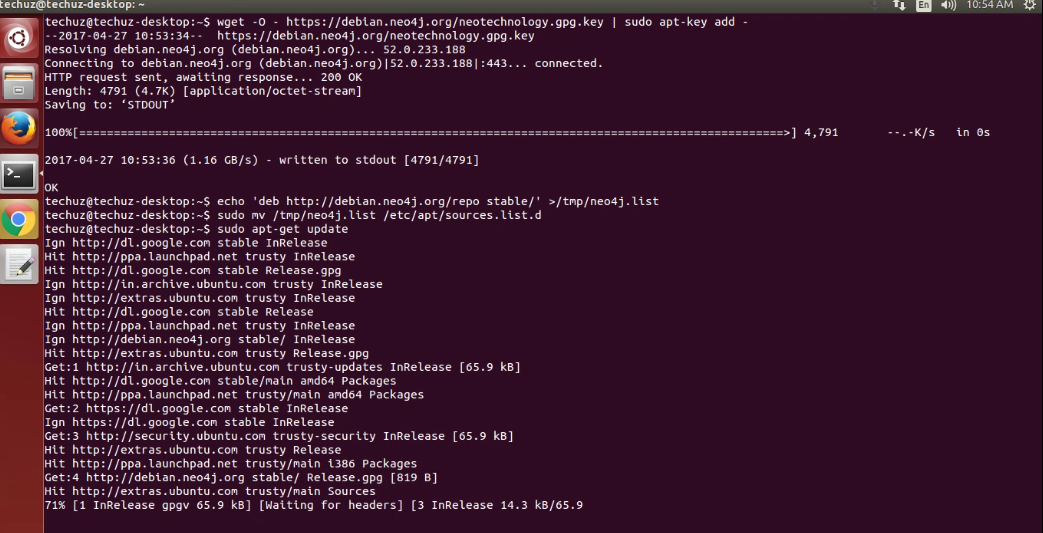Open the Text Editor launcher icon
The image size is (1043, 533).
pos(19,265)
